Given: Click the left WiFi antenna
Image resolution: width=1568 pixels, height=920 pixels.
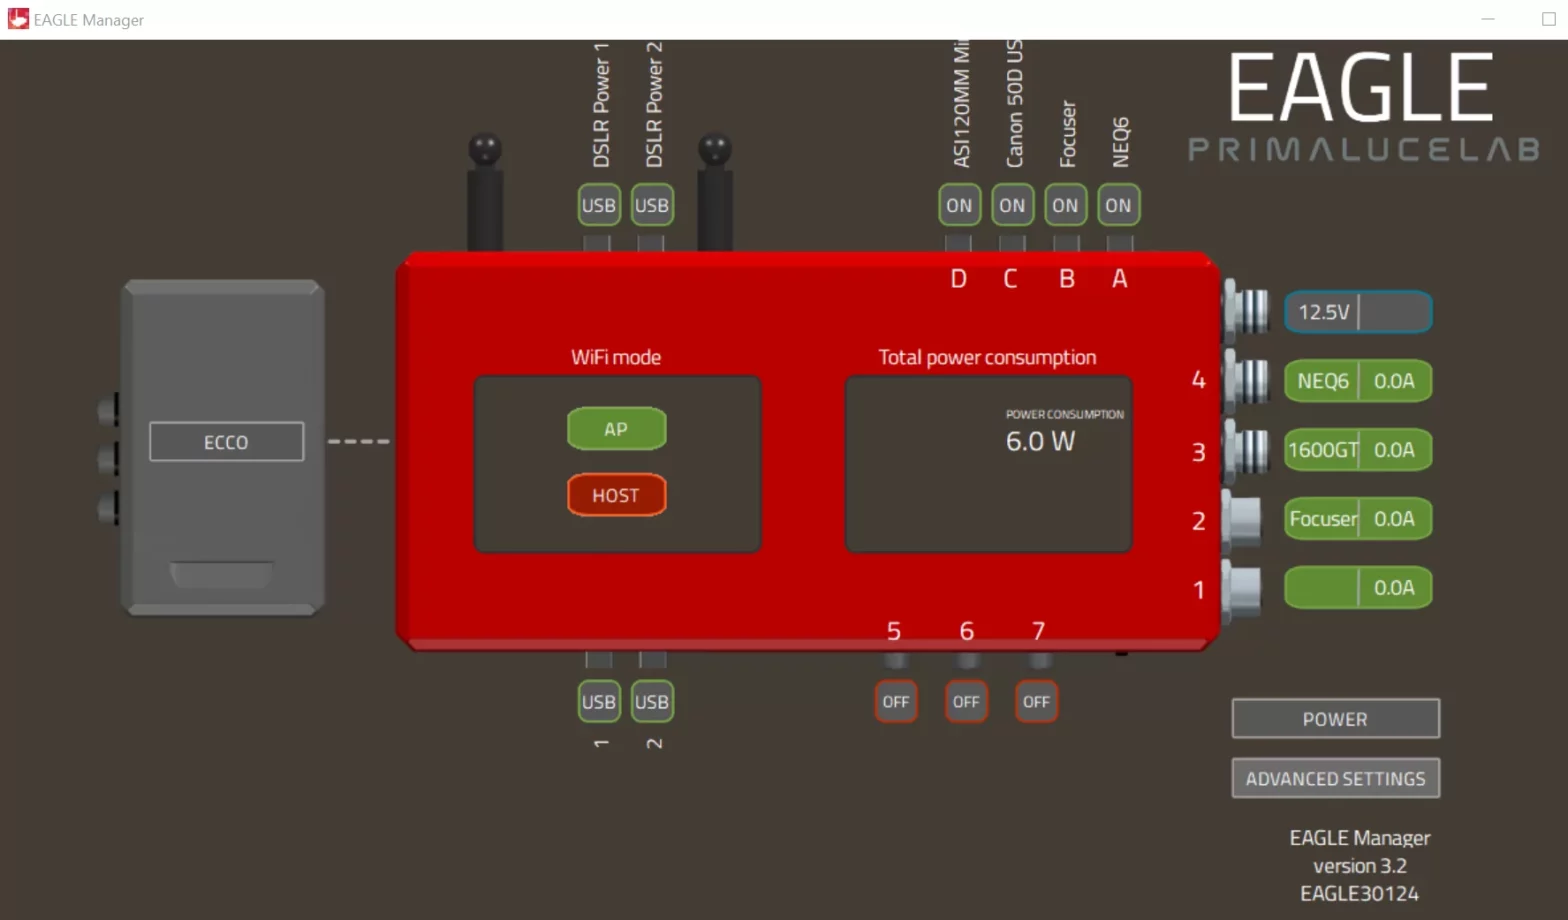Looking at the screenshot, I should [x=485, y=190].
